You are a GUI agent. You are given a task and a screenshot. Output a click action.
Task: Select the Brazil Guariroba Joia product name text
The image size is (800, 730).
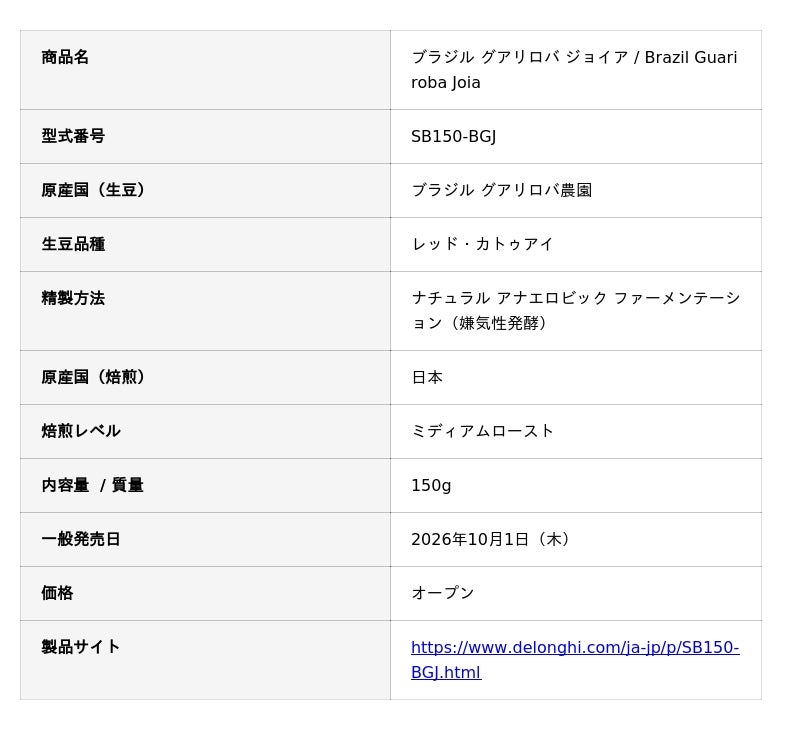pos(574,70)
